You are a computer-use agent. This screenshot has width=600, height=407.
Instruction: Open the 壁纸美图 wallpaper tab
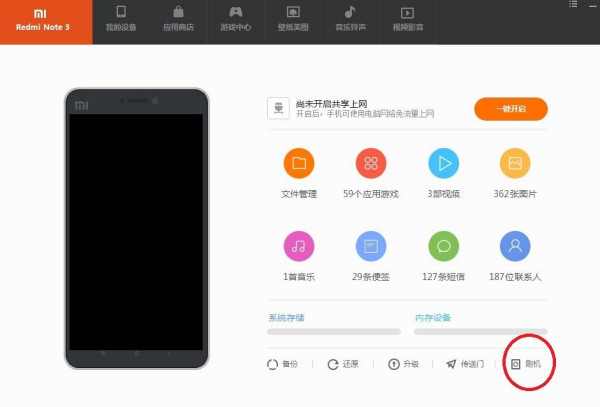tap(293, 19)
